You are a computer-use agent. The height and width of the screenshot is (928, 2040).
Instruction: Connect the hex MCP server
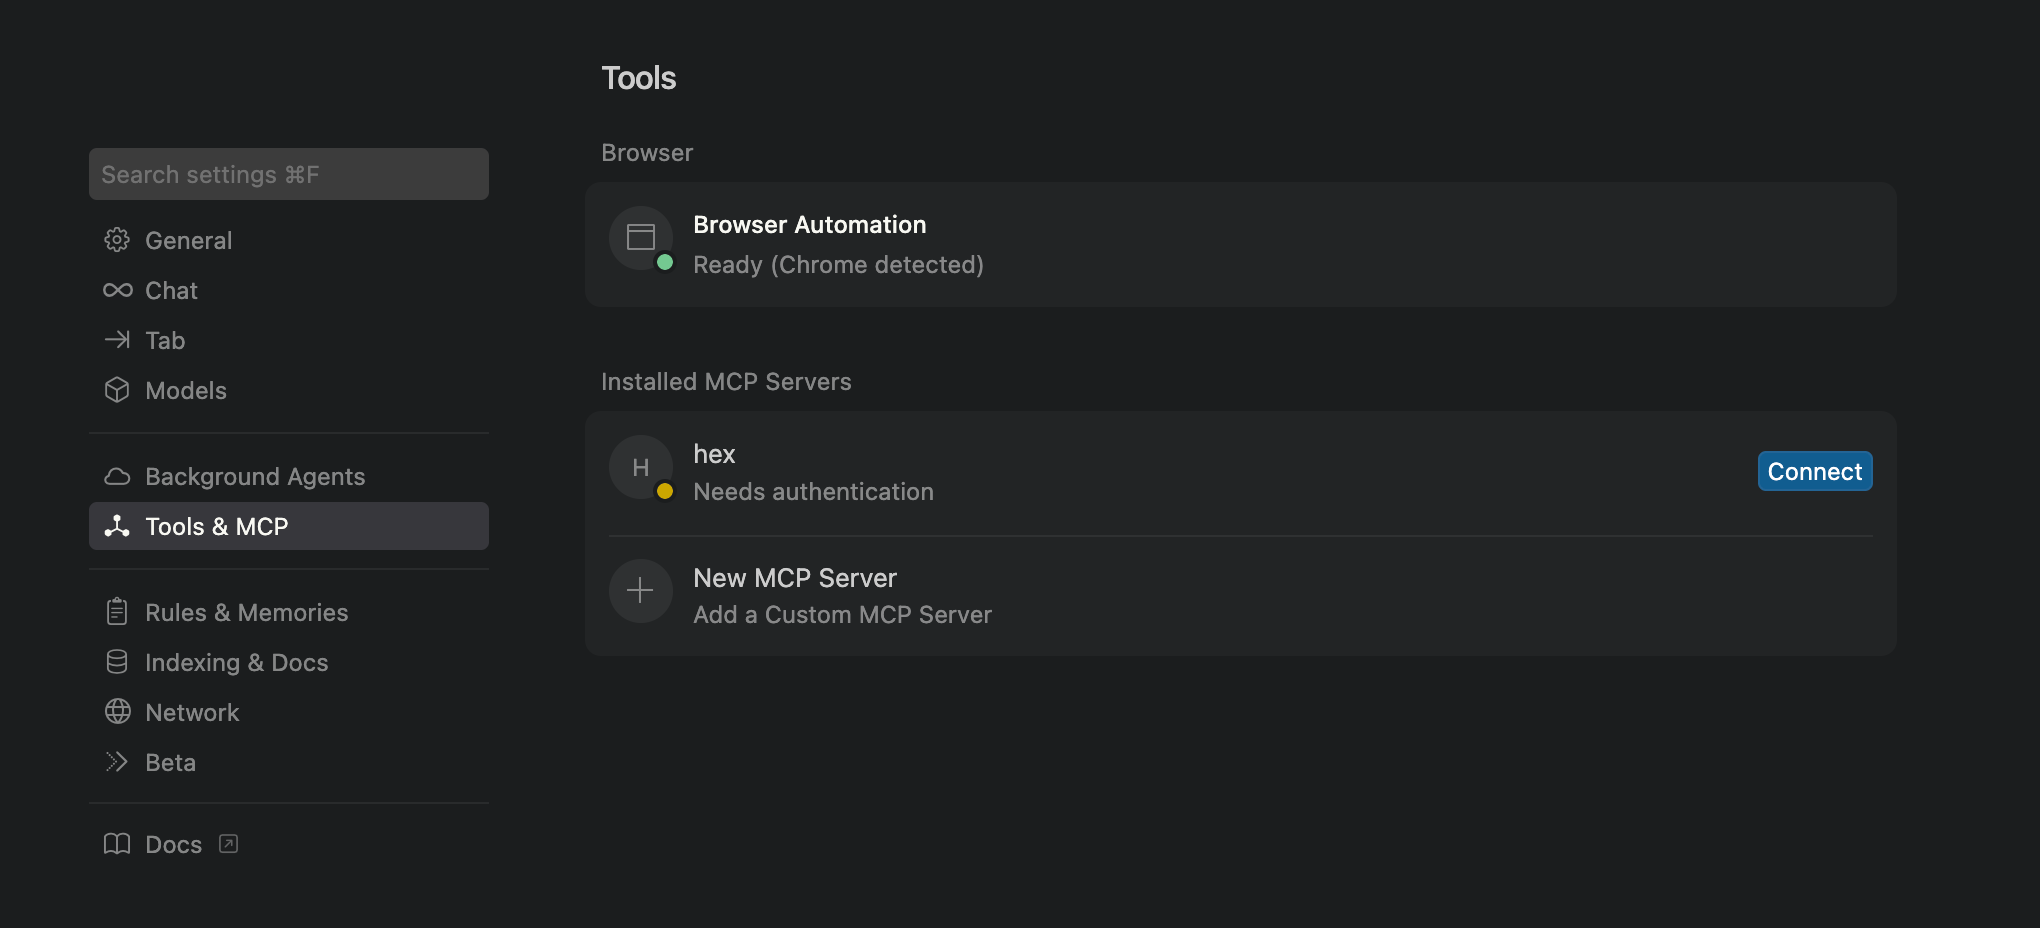(1813, 470)
